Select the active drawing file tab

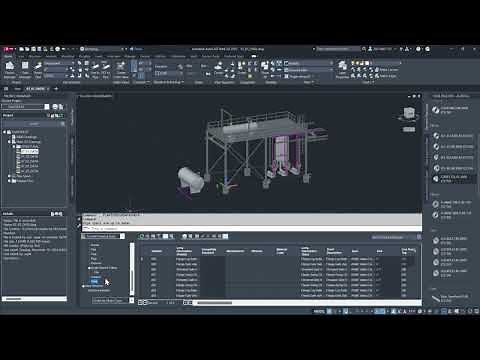pyautogui.click(x=37, y=89)
